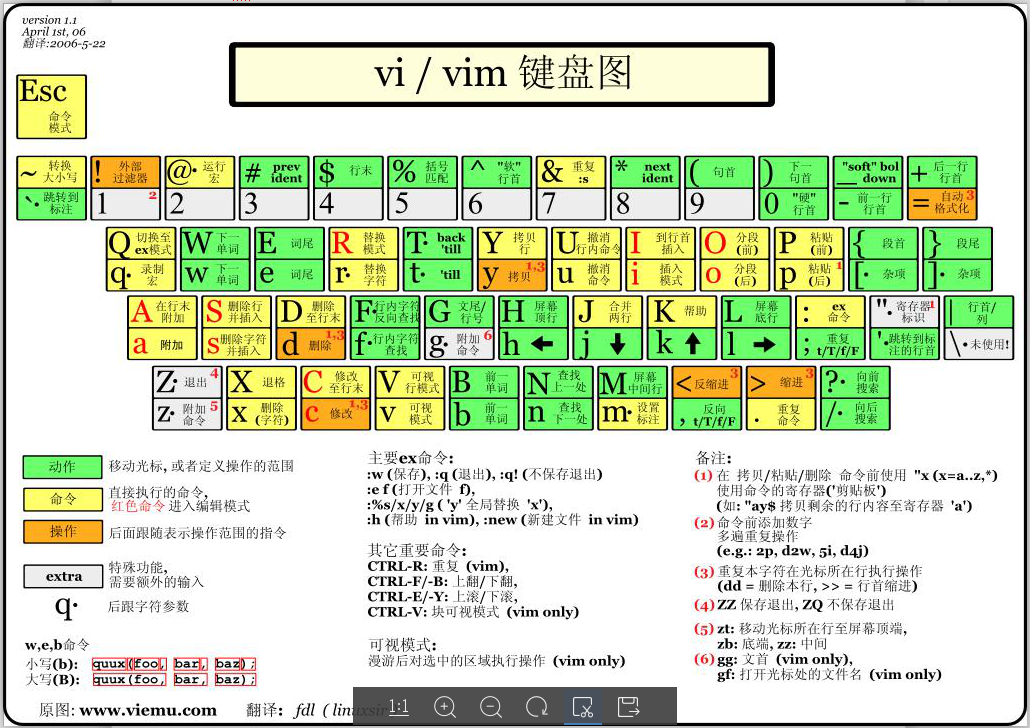Select the 'i 插入模式' key

pos(660,275)
